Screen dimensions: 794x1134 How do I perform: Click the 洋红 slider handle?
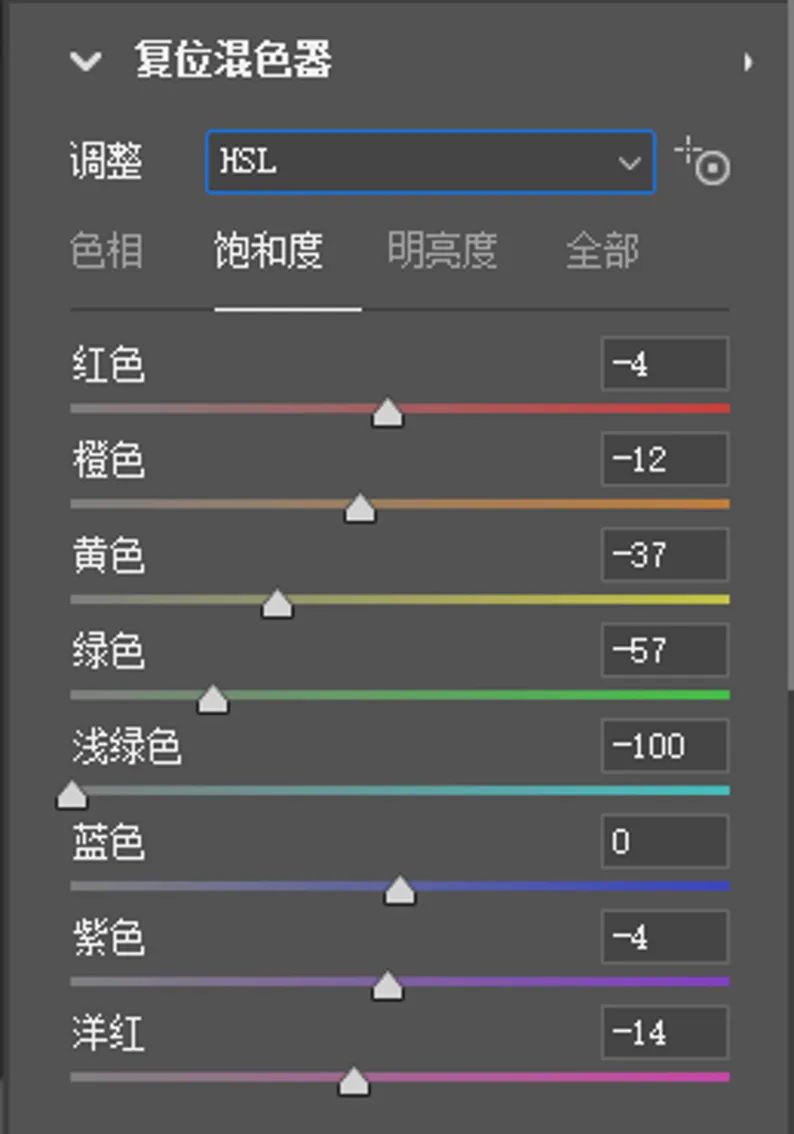pyautogui.click(x=353, y=1083)
